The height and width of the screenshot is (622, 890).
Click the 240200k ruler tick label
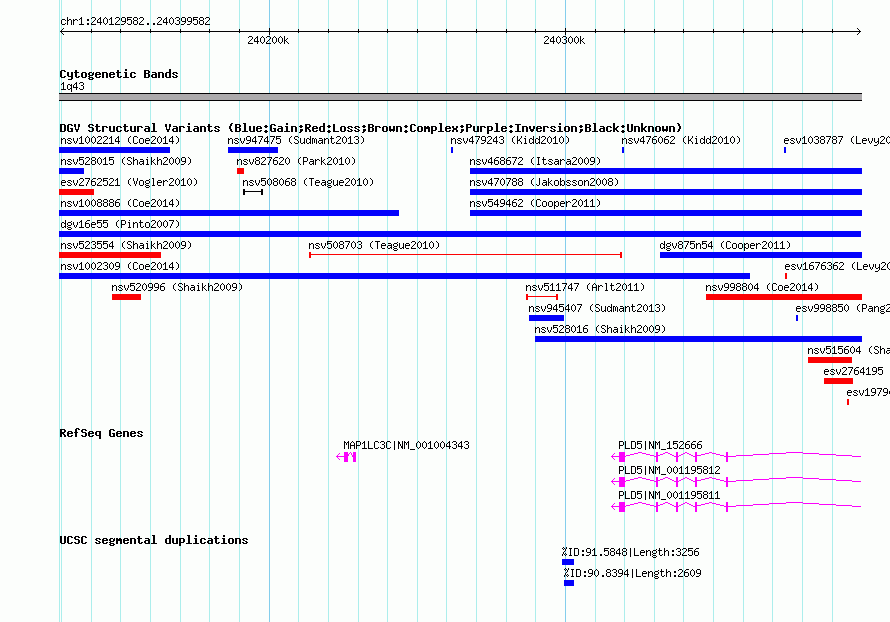pos(268,40)
